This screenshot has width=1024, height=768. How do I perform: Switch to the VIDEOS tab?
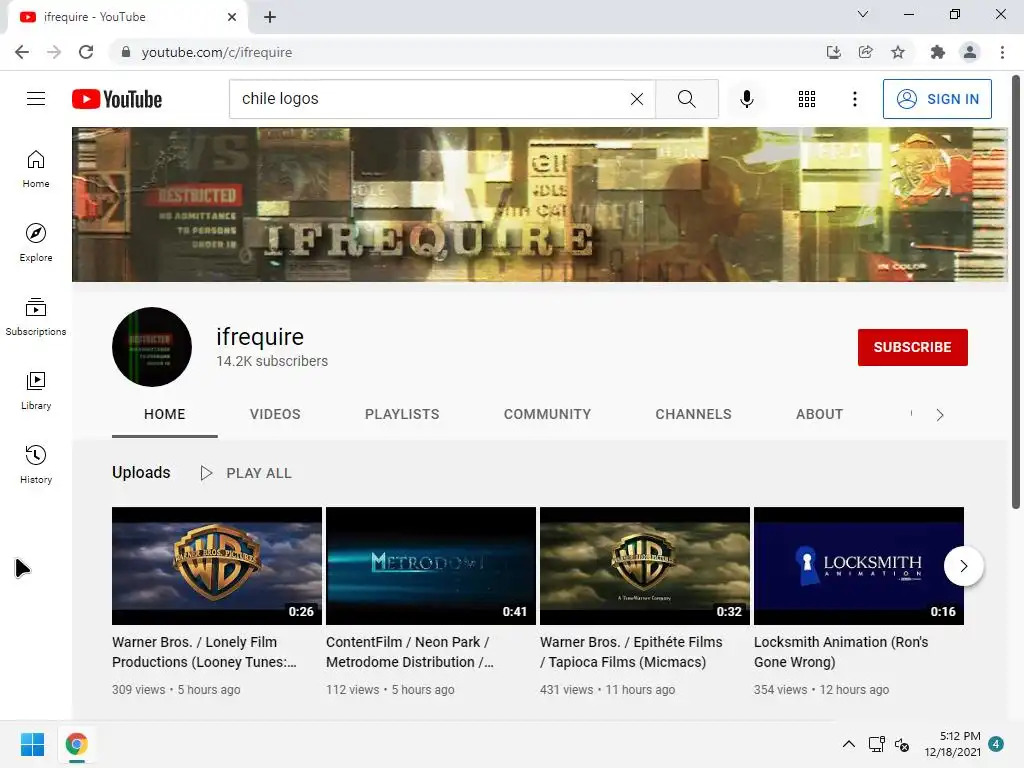pyautogui.click(x=275, y=414)
